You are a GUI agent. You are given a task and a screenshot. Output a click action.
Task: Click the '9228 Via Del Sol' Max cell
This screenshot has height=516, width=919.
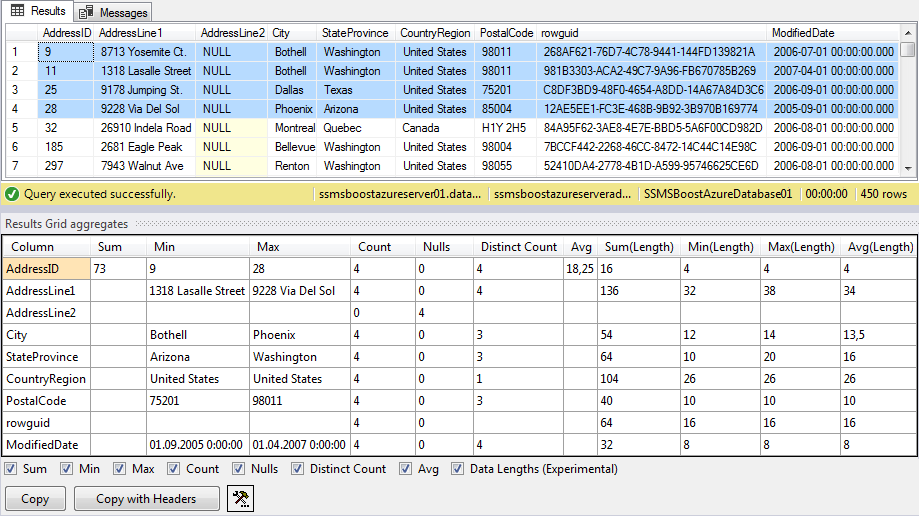(299, 291)
